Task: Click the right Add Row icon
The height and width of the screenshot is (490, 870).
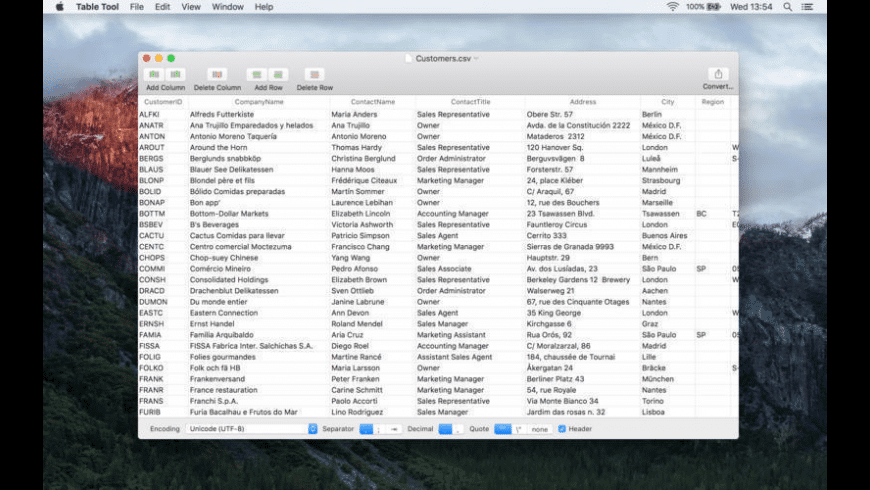Action: pos(278,75)
